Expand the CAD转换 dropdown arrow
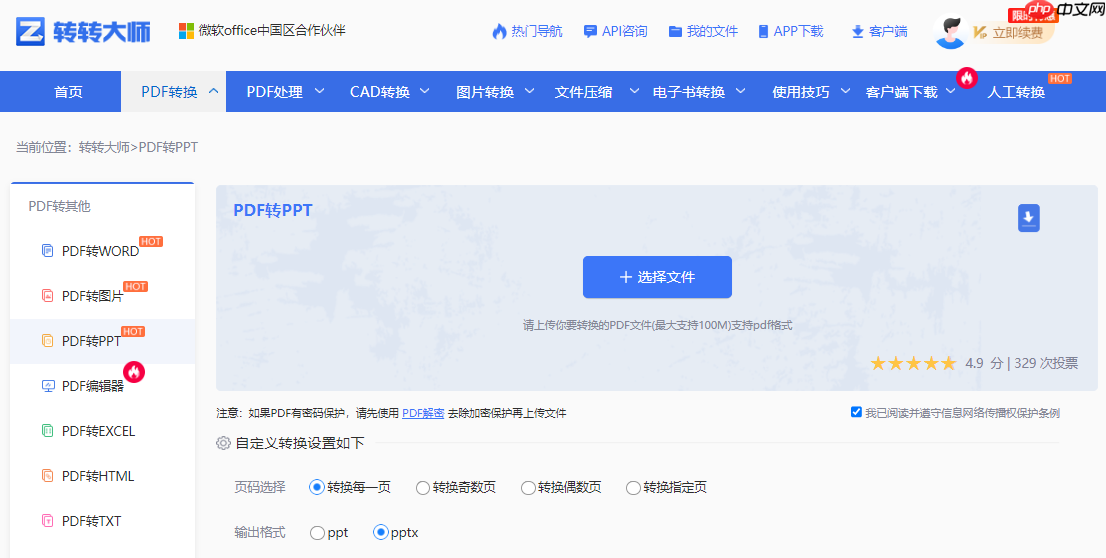Image resolution: width=1106 pixels, height=558 pixels. [425, 90]
